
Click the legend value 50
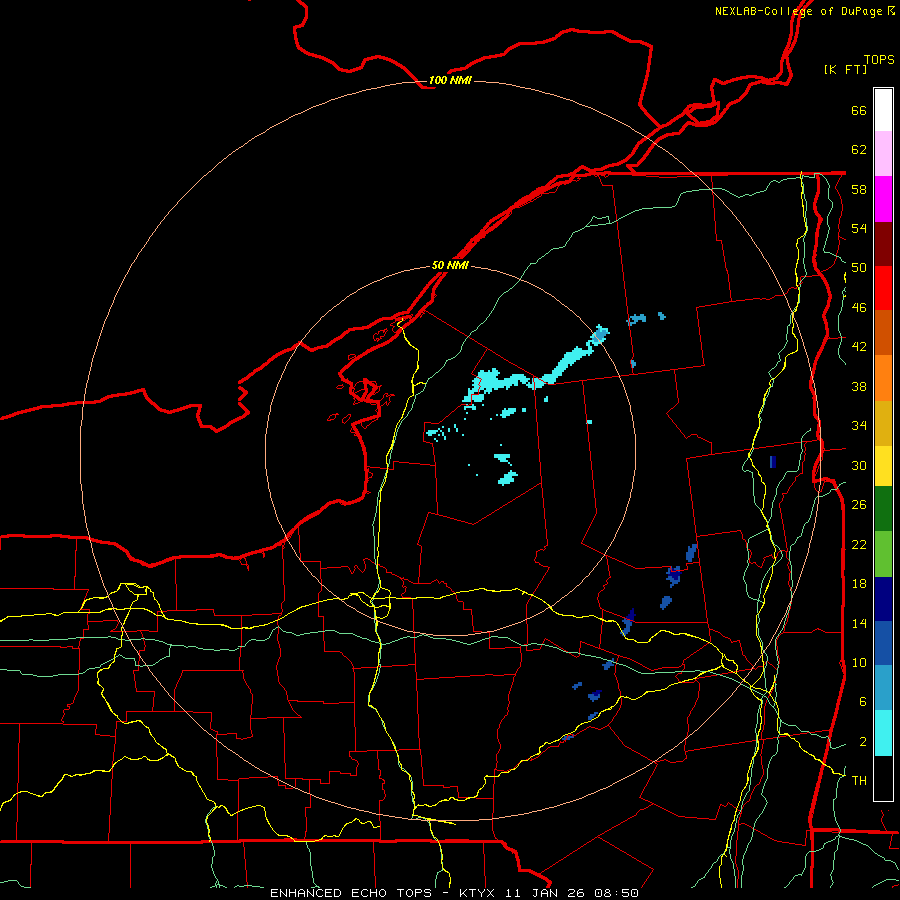[x=859, y=268]
